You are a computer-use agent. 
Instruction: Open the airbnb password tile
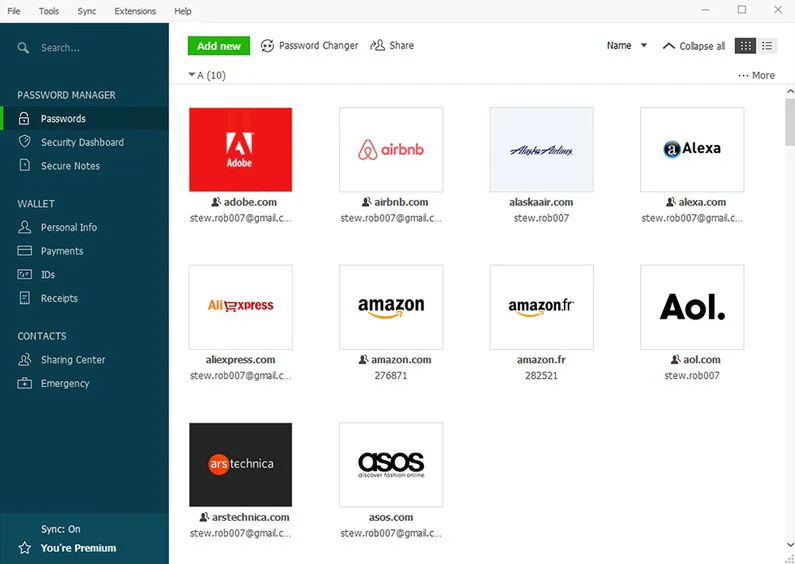pos(391,150)
